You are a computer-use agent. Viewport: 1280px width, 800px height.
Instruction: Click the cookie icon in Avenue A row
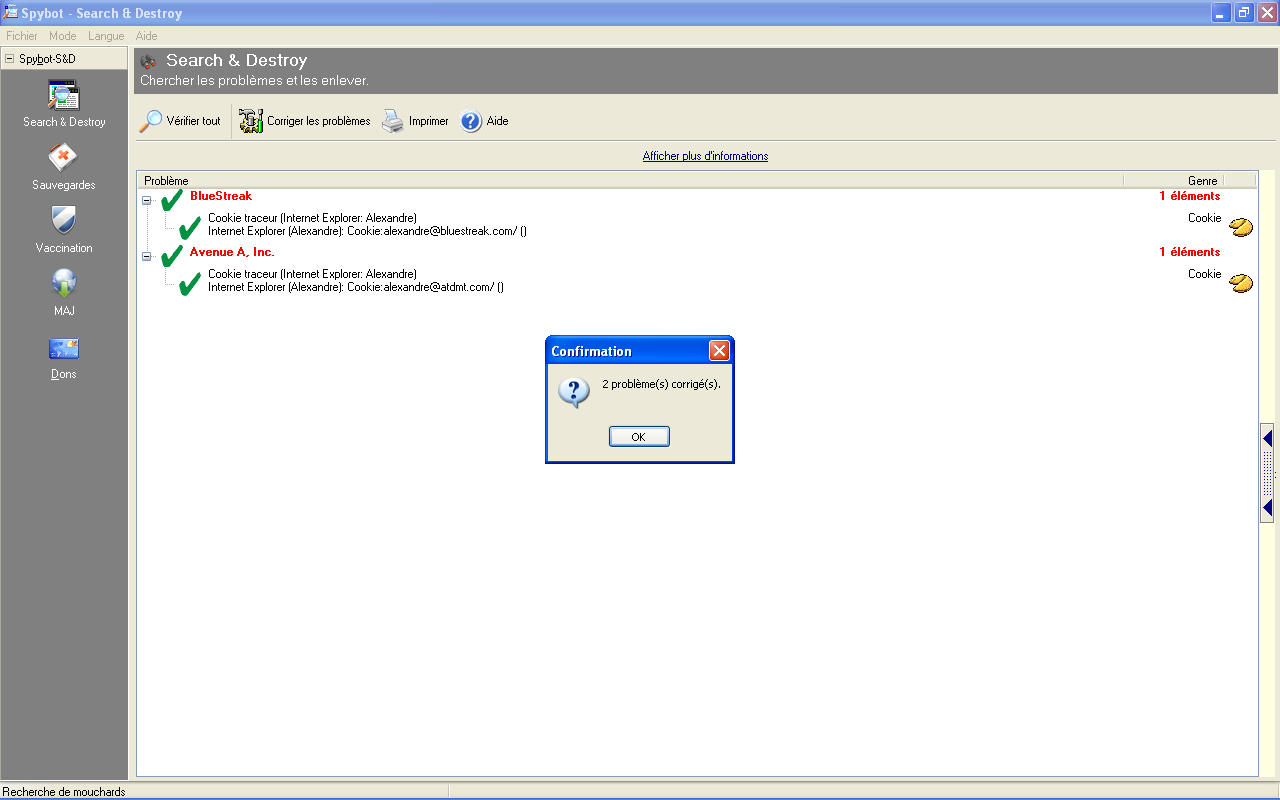1241,283
